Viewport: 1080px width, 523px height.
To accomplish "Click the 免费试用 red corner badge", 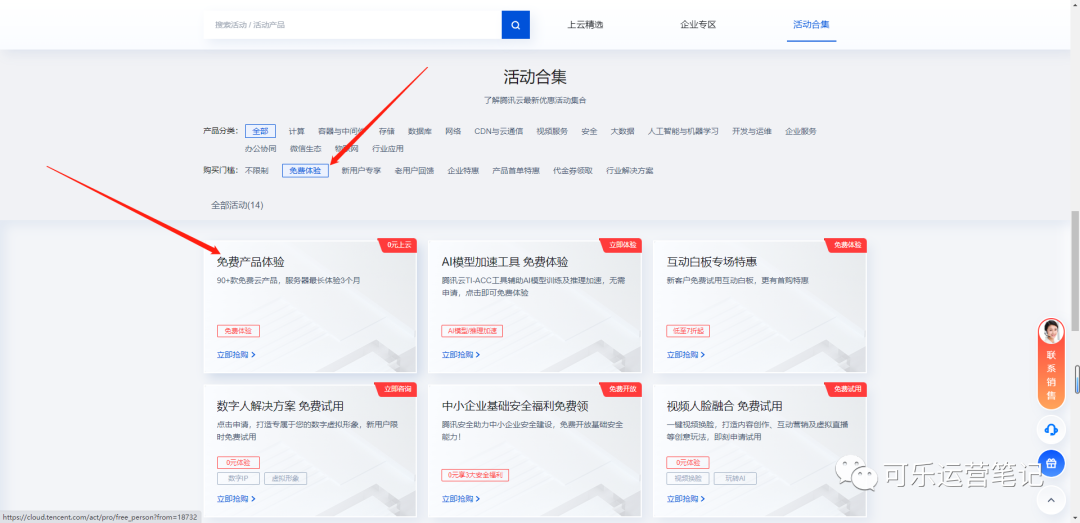I will [x=847, y=389].
